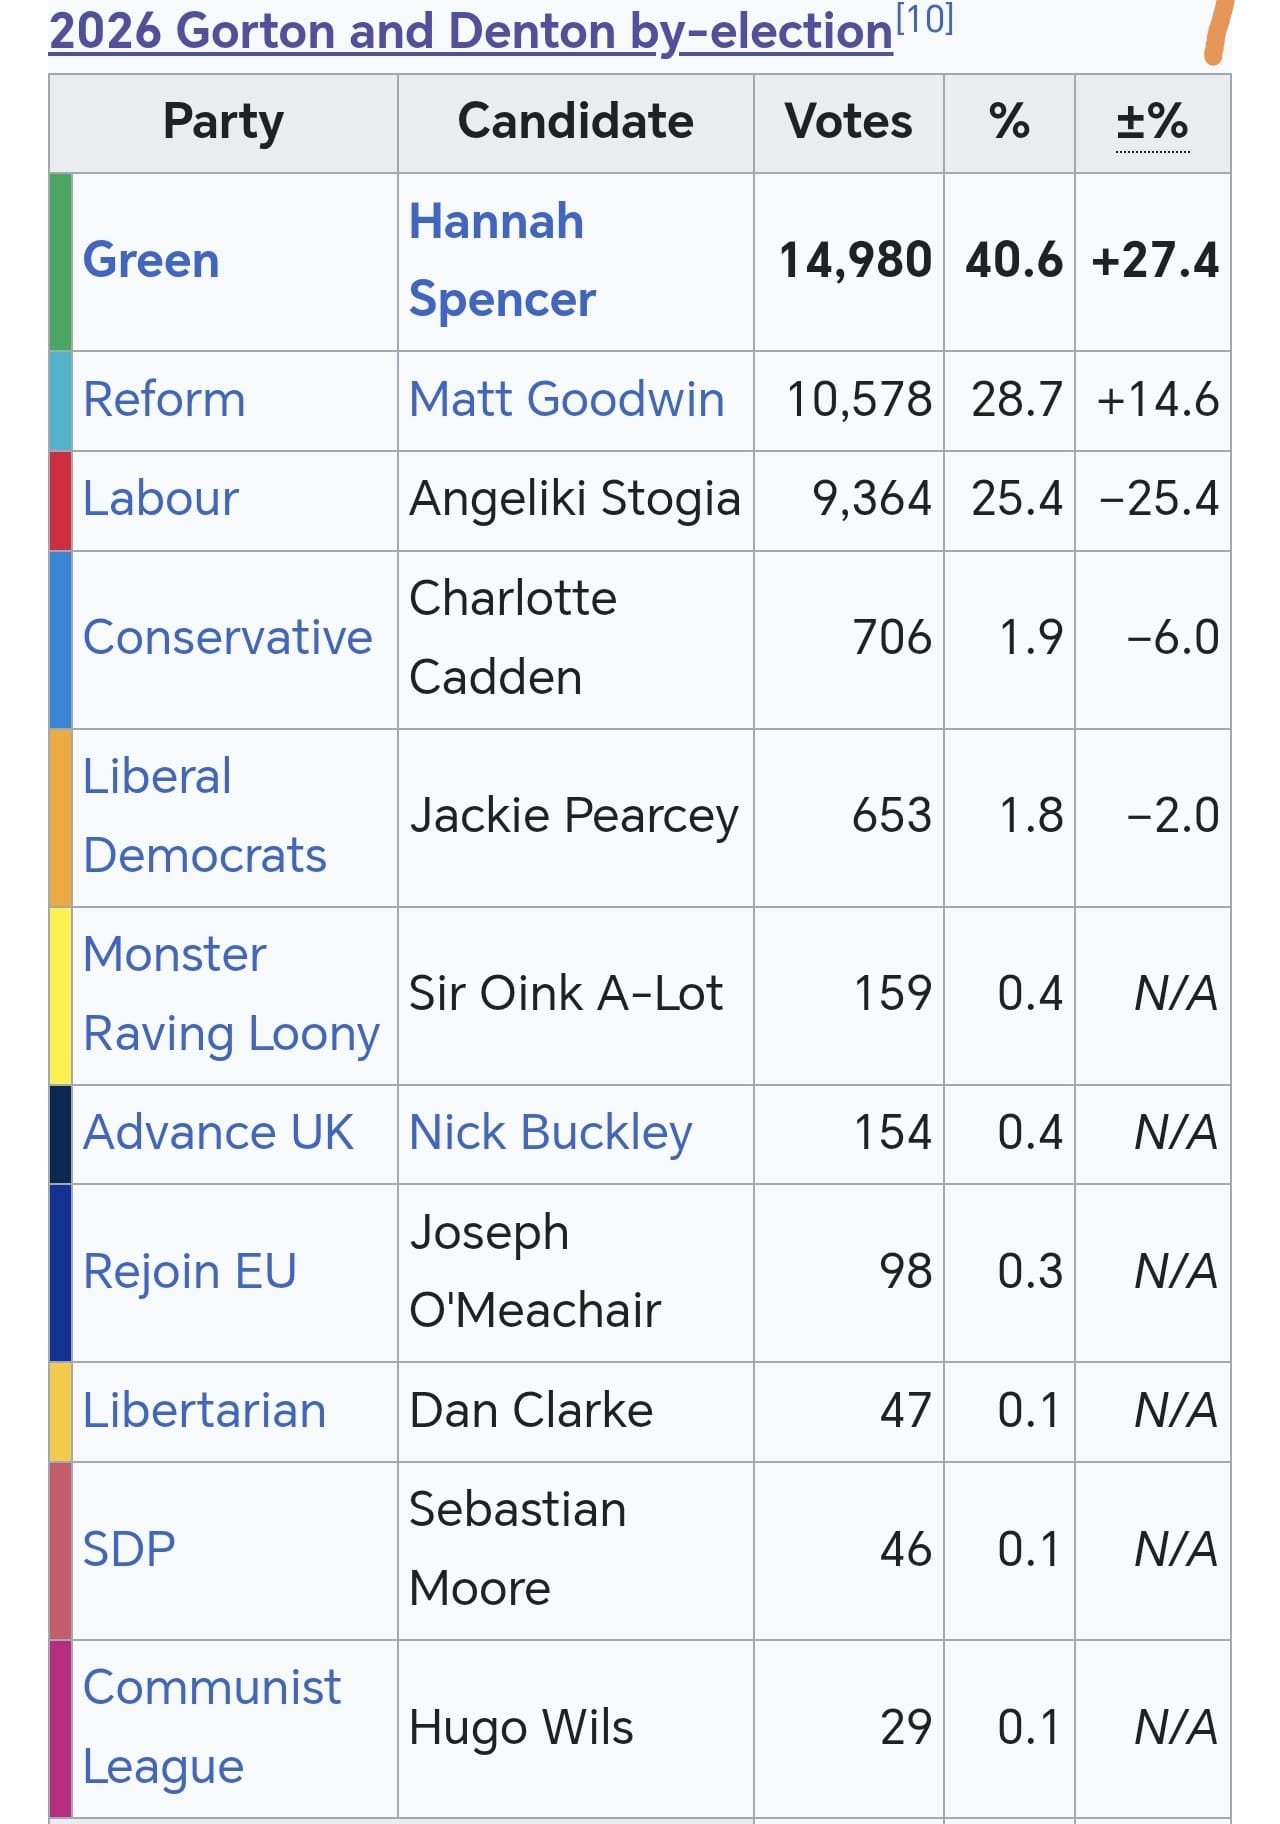Click the Labour red color swatch
The image size is (1280, 1824).
(x=61, y=500)
